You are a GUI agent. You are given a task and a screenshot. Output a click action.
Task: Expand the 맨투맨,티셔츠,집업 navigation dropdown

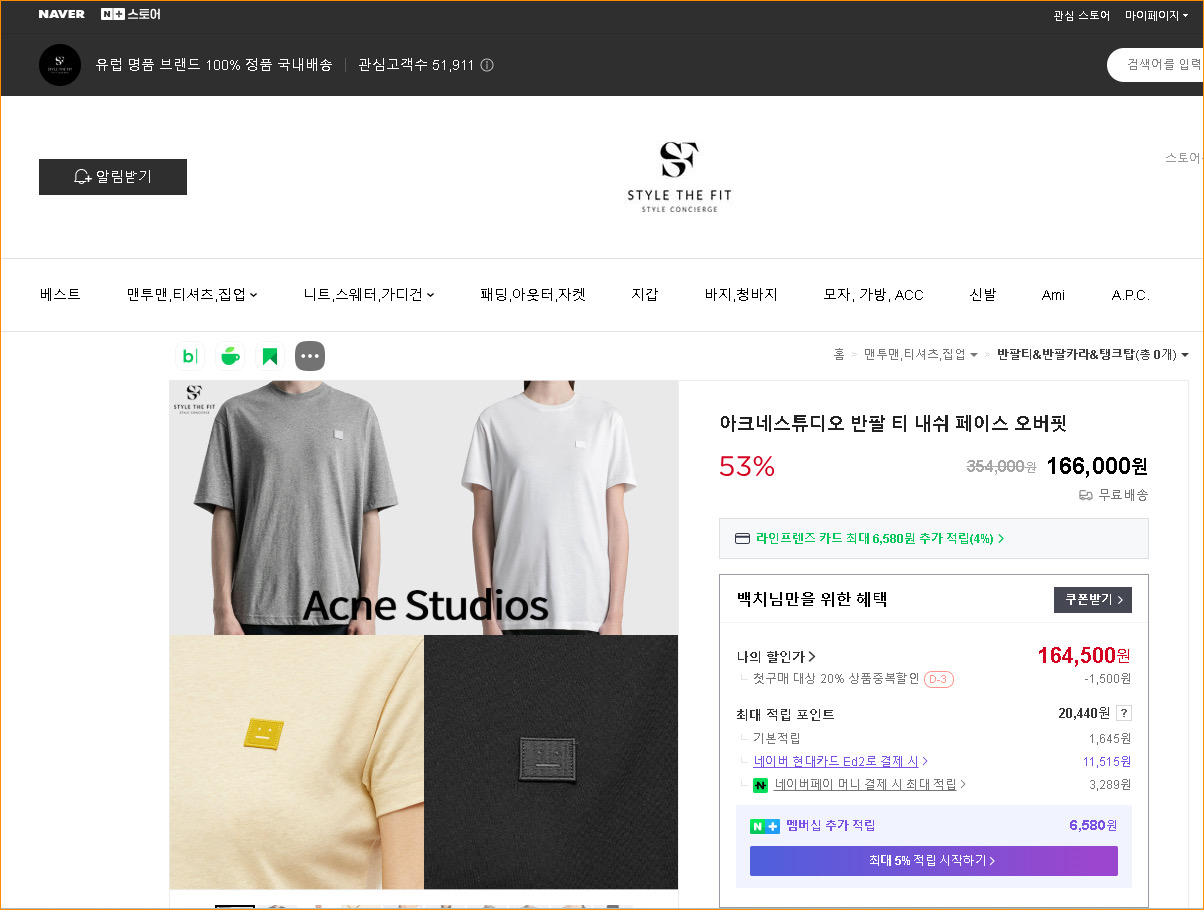coord(192,294)
